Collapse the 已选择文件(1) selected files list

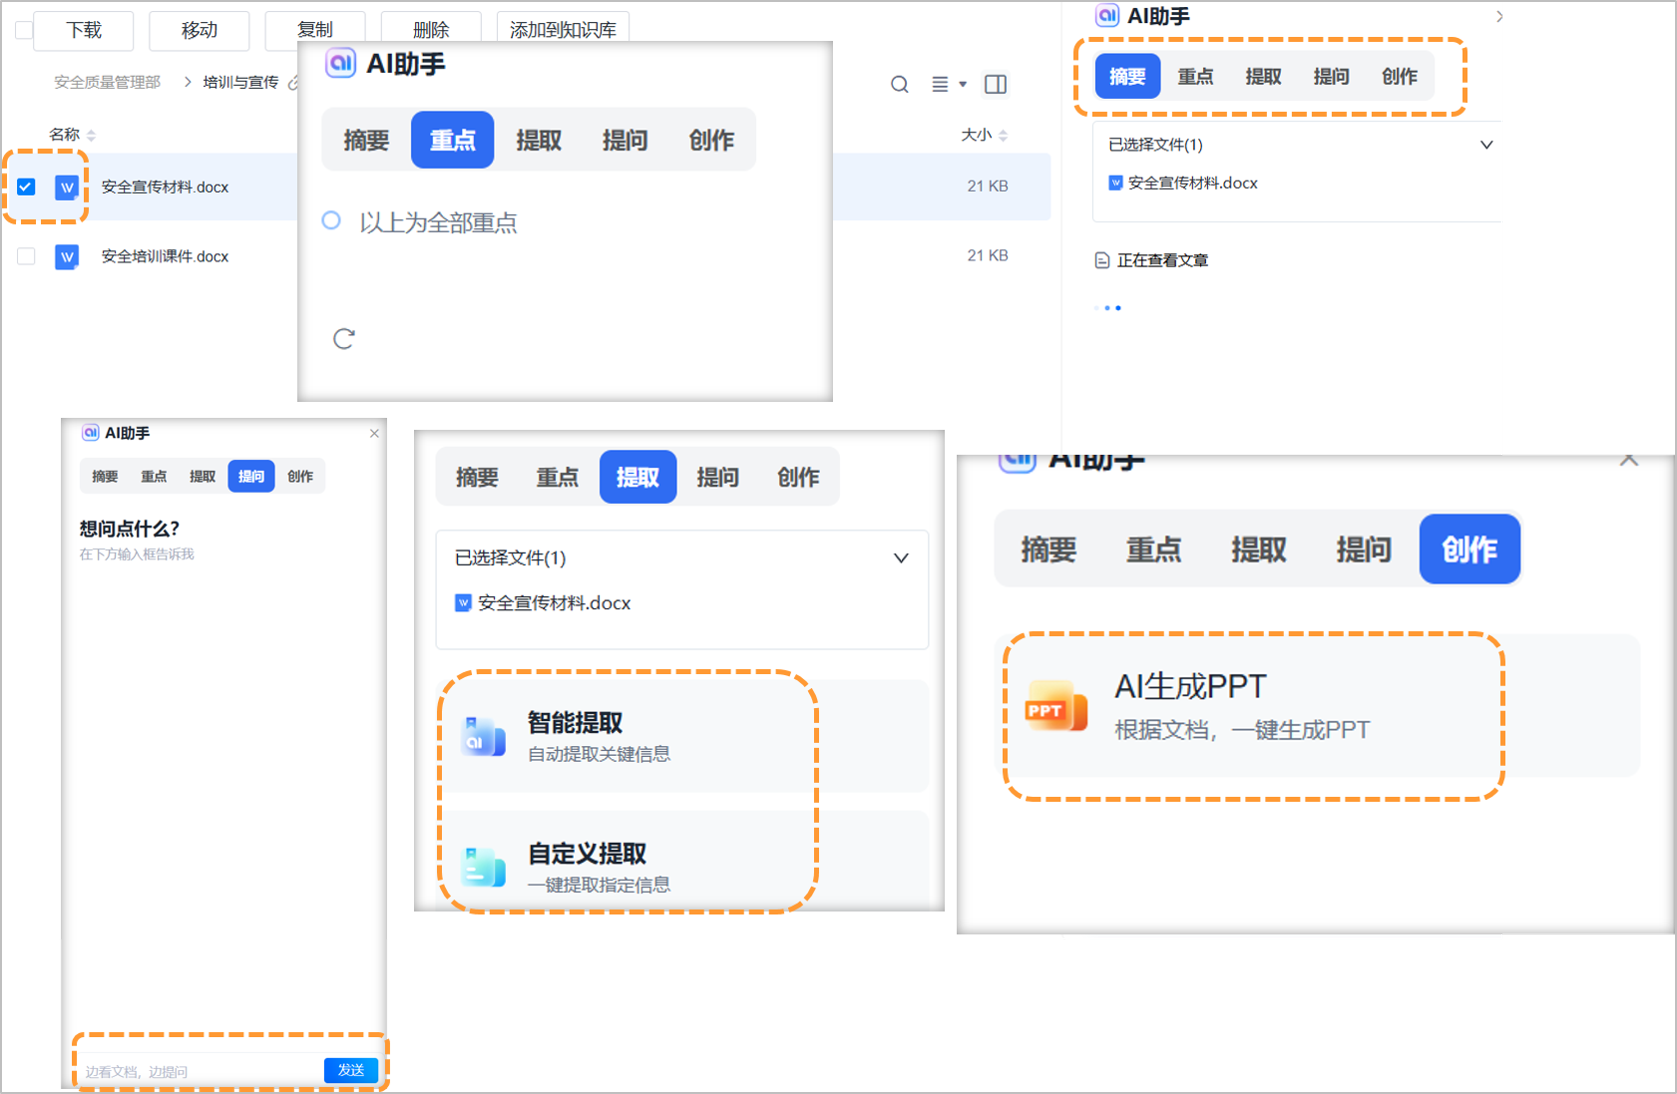click(1487, 143)
